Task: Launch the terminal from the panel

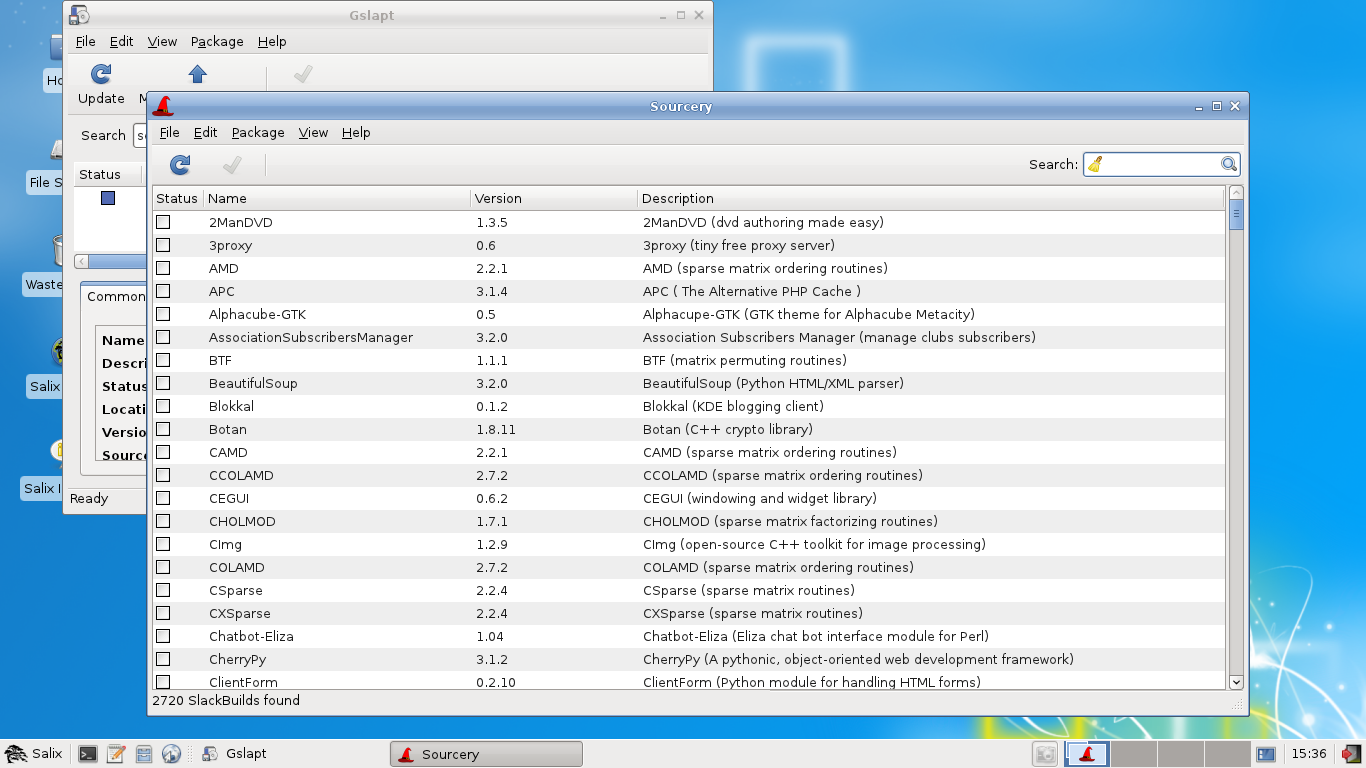Action: [88, 754]
